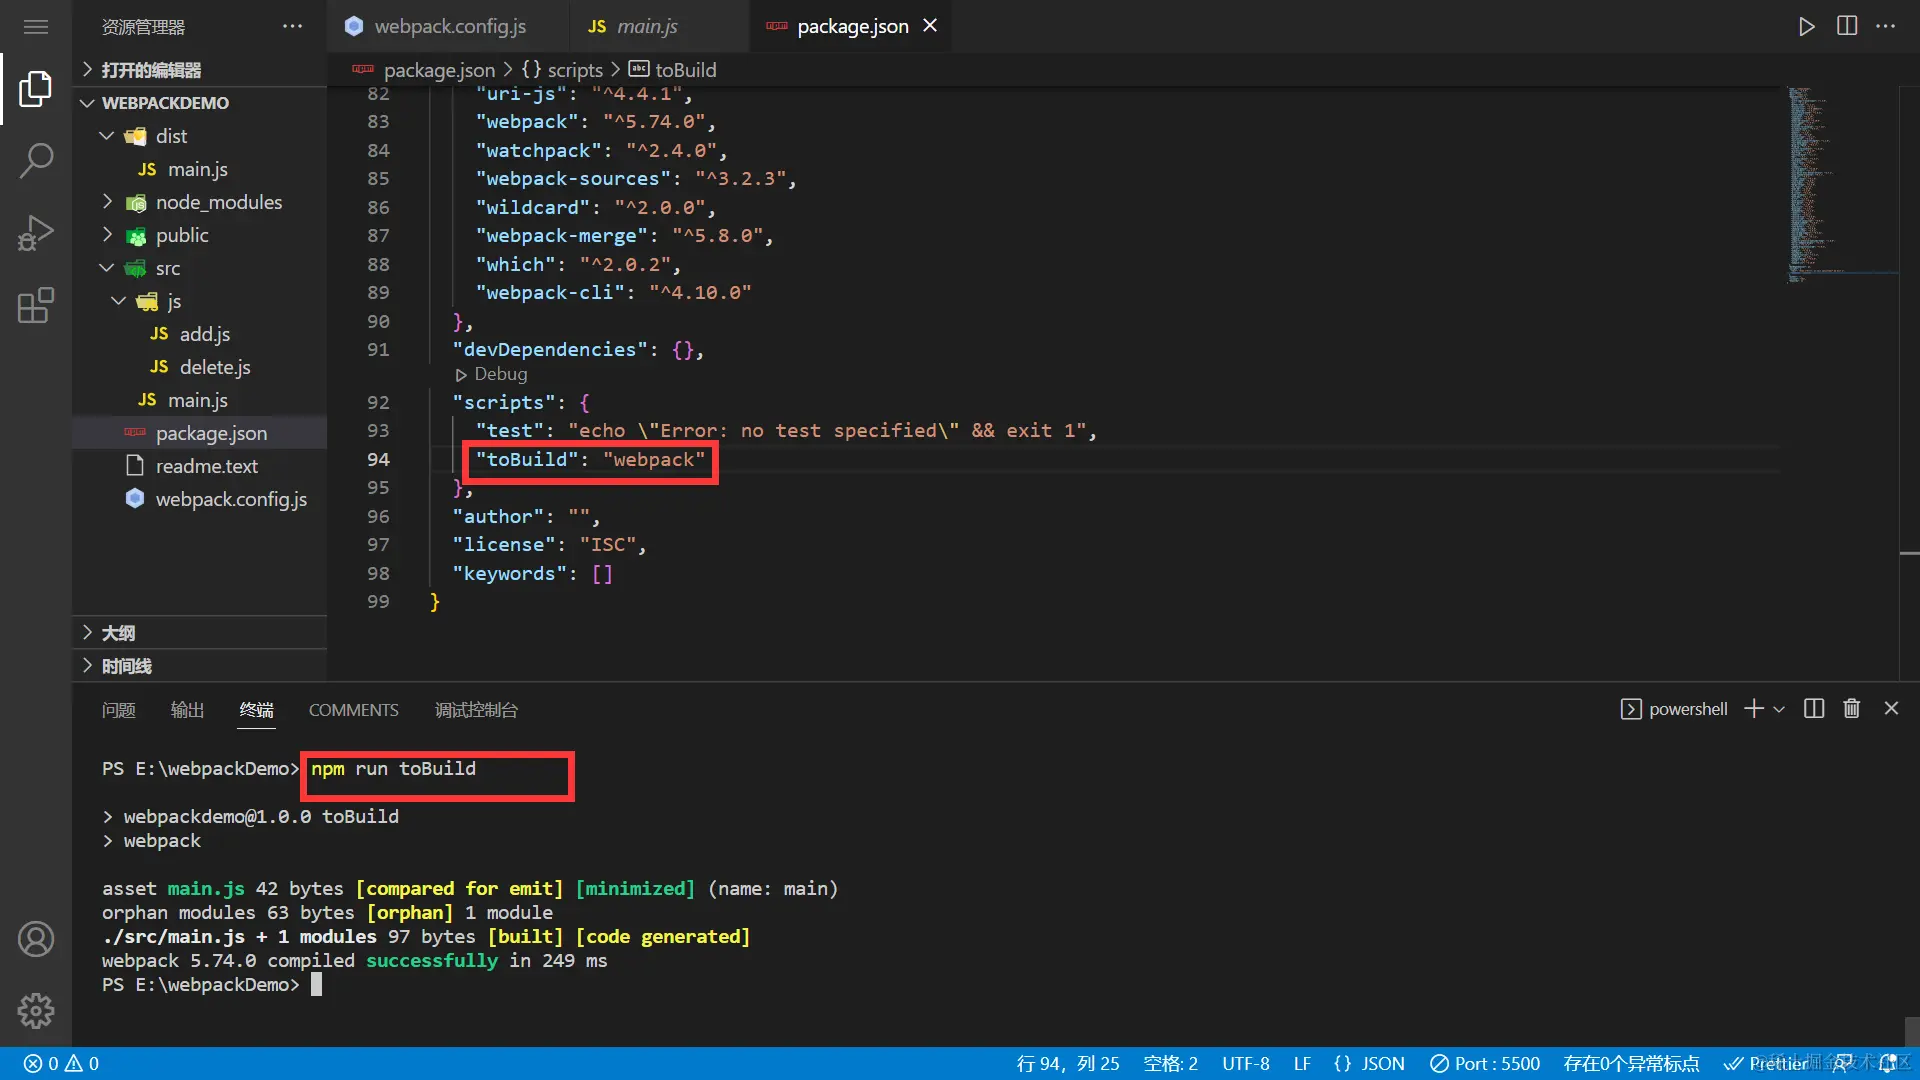Toggle Live Server Port 5500
This screenshot has width=1920, height=1080.
[1485, 1064]
